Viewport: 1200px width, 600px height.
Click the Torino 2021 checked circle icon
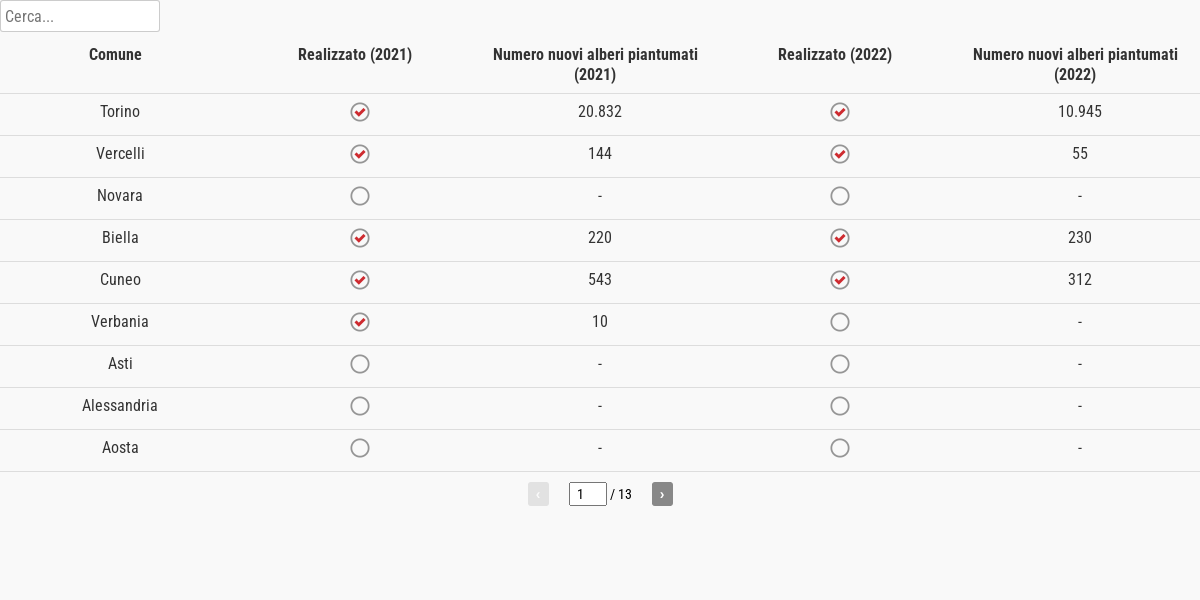coord(360,112)
